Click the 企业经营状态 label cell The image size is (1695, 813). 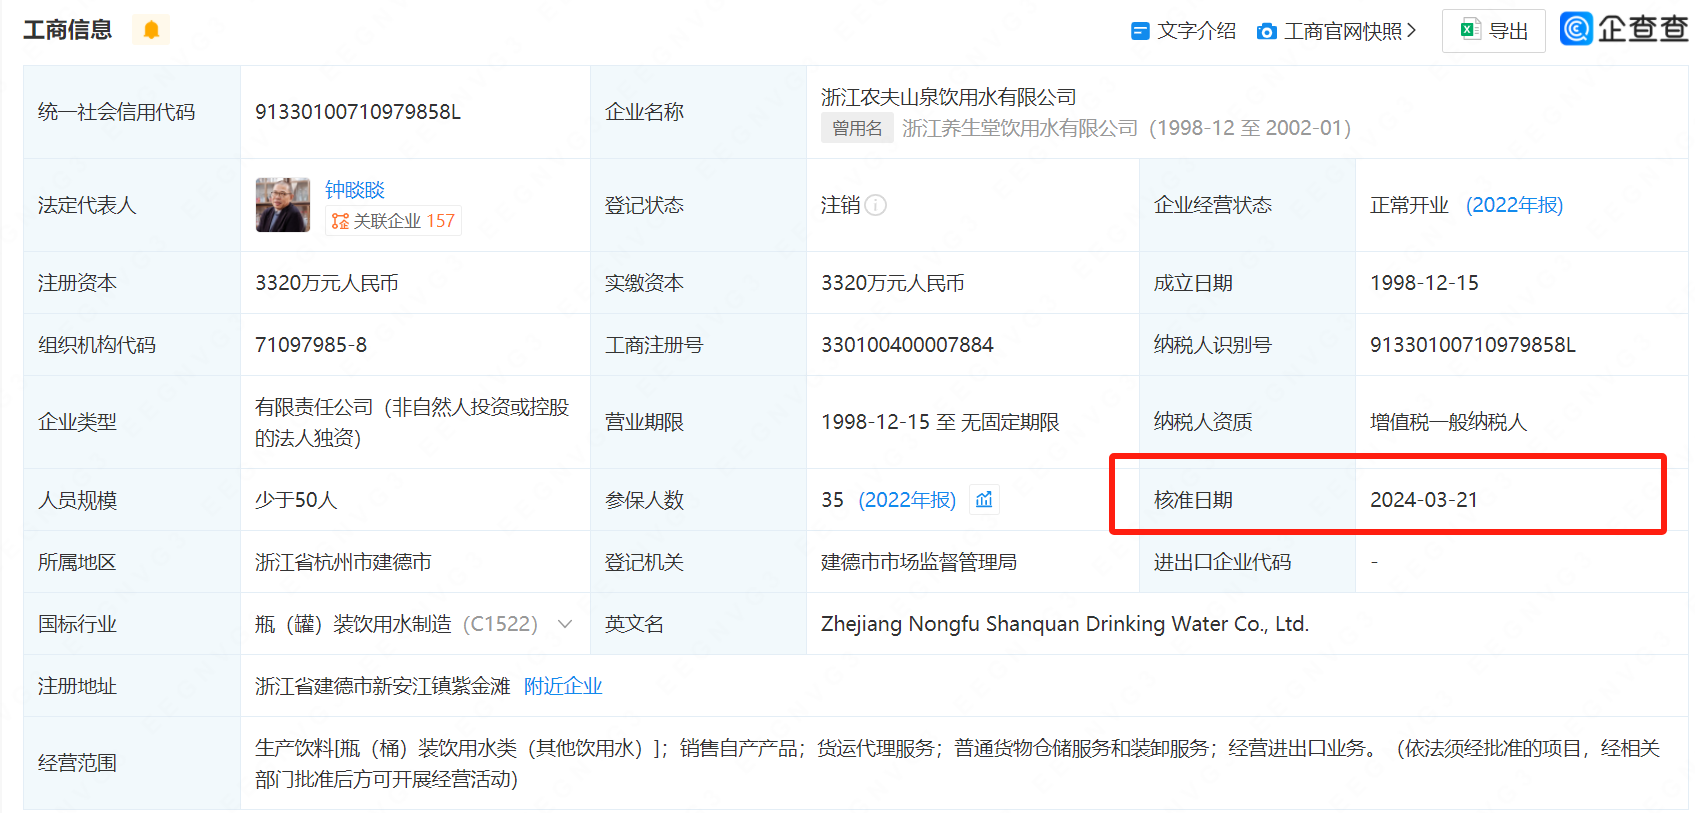coord(1247,205)
